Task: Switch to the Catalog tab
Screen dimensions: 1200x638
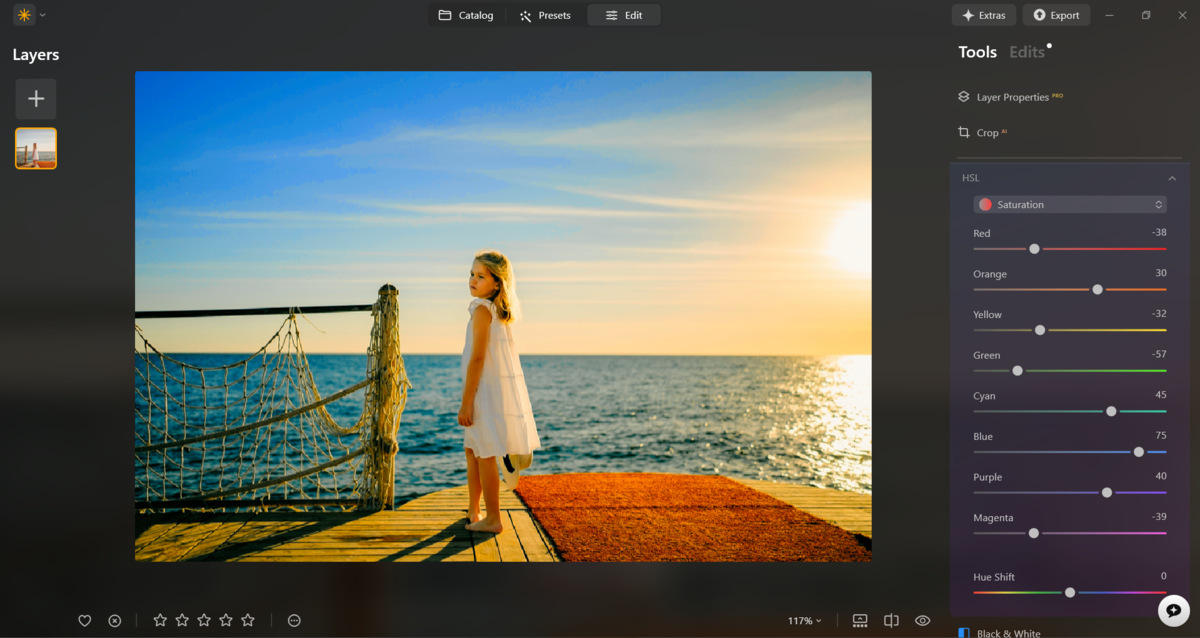Action: [466, 15]
